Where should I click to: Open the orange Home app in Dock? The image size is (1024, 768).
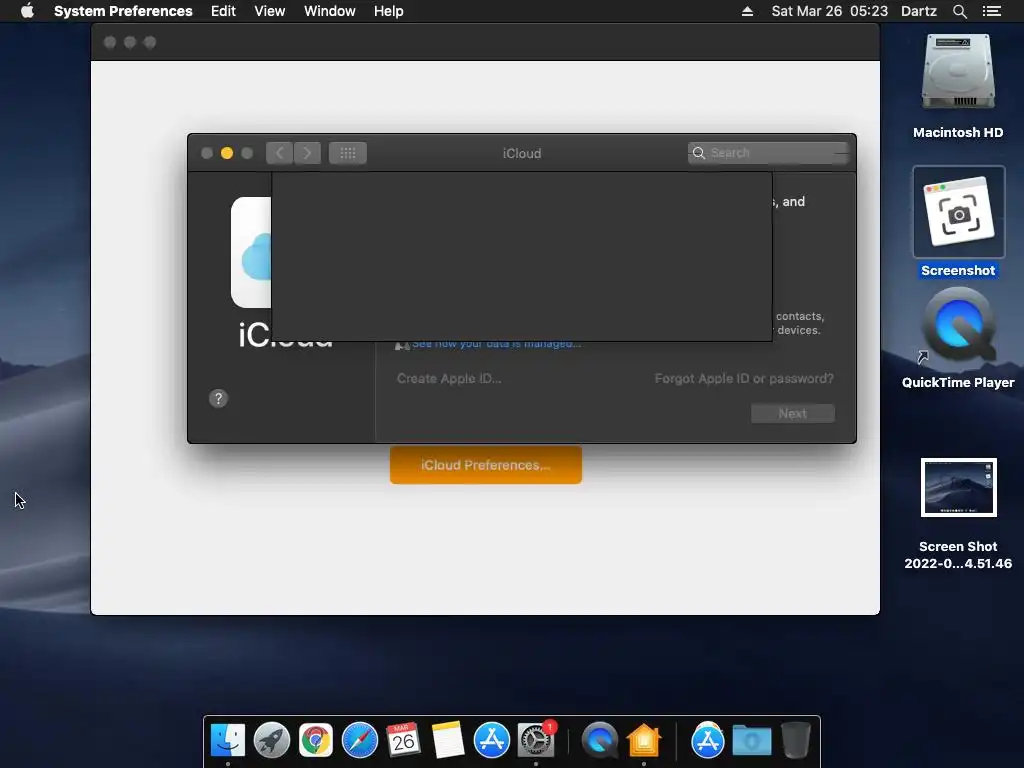[x=644, y=740]
